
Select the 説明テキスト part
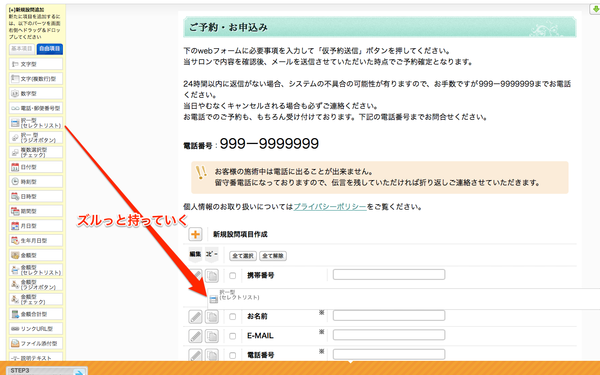pos(36,358)
